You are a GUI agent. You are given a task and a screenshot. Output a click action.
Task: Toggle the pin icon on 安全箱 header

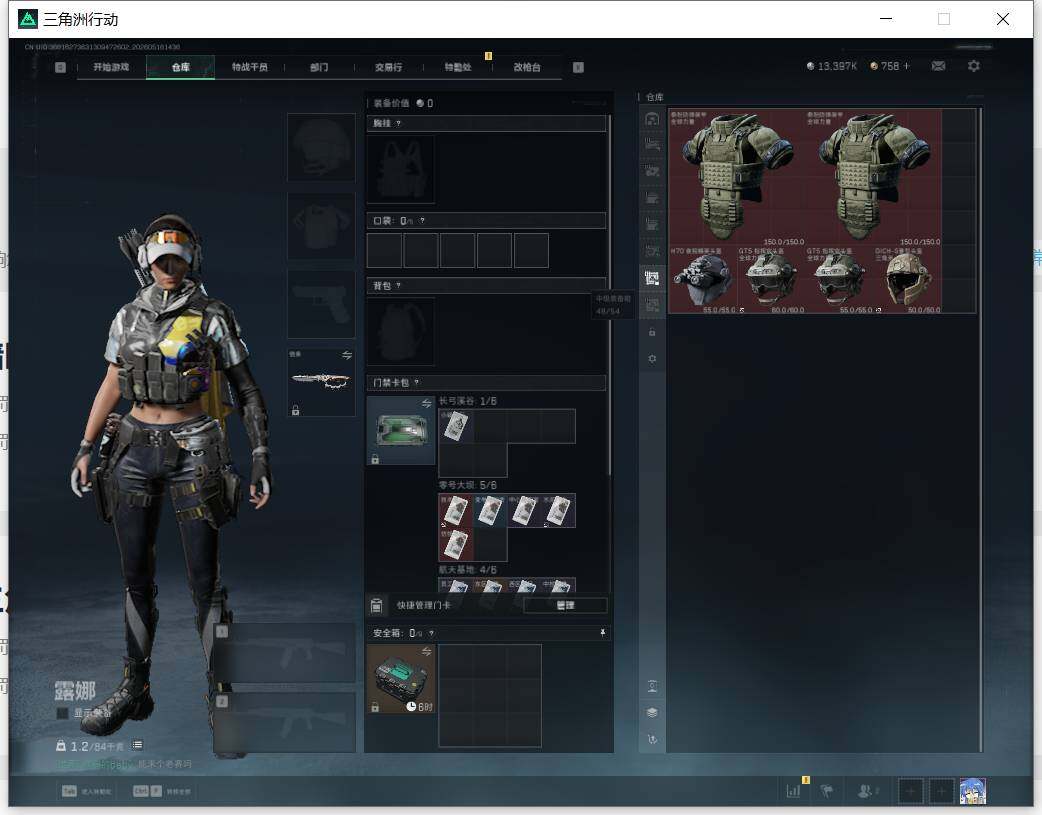pyautogui.click(x=603, y=633)
